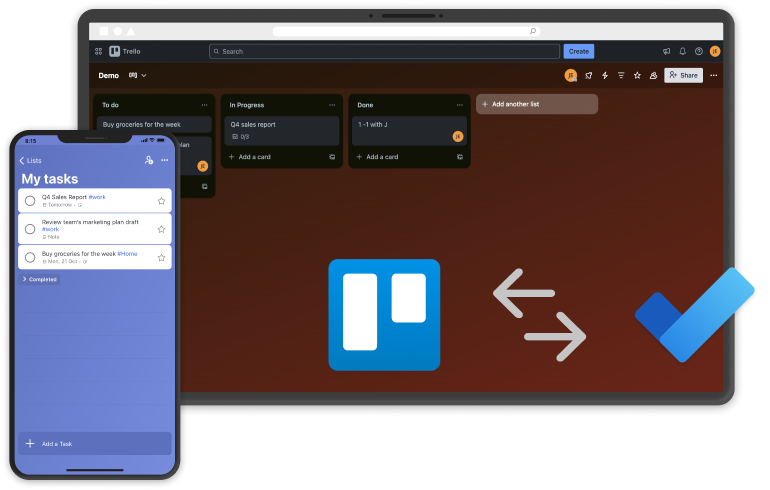Image resolution: width=770 pixels, height=490 pixels.
Task: Open the board filter icon
Action: pos(621,76)
